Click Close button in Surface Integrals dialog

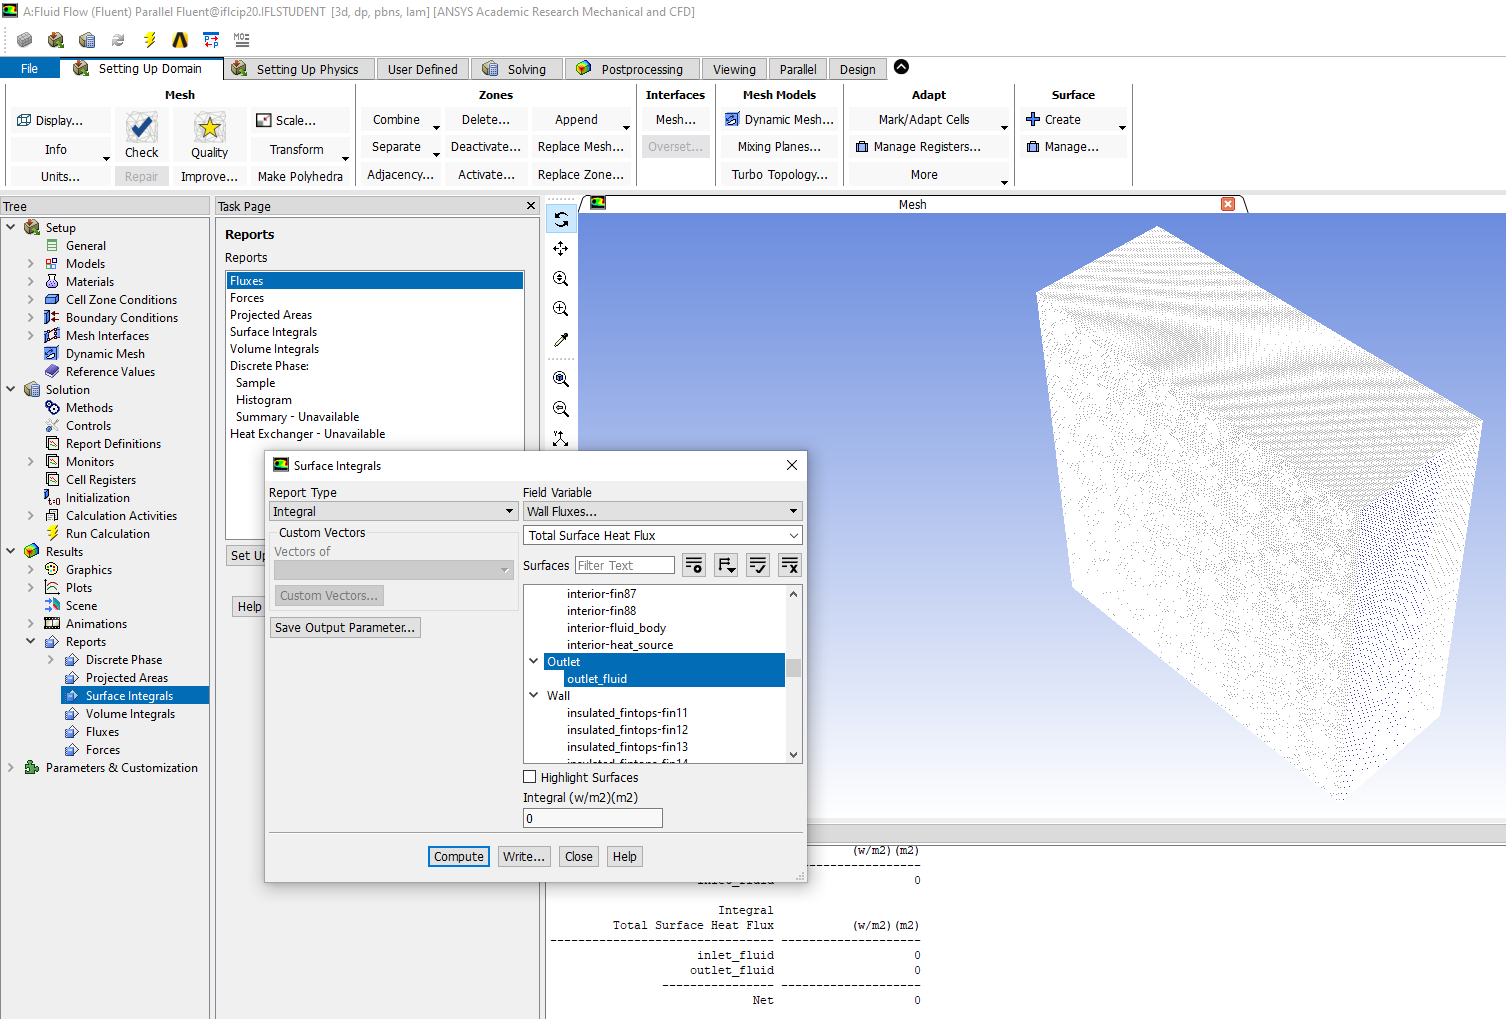579,856
